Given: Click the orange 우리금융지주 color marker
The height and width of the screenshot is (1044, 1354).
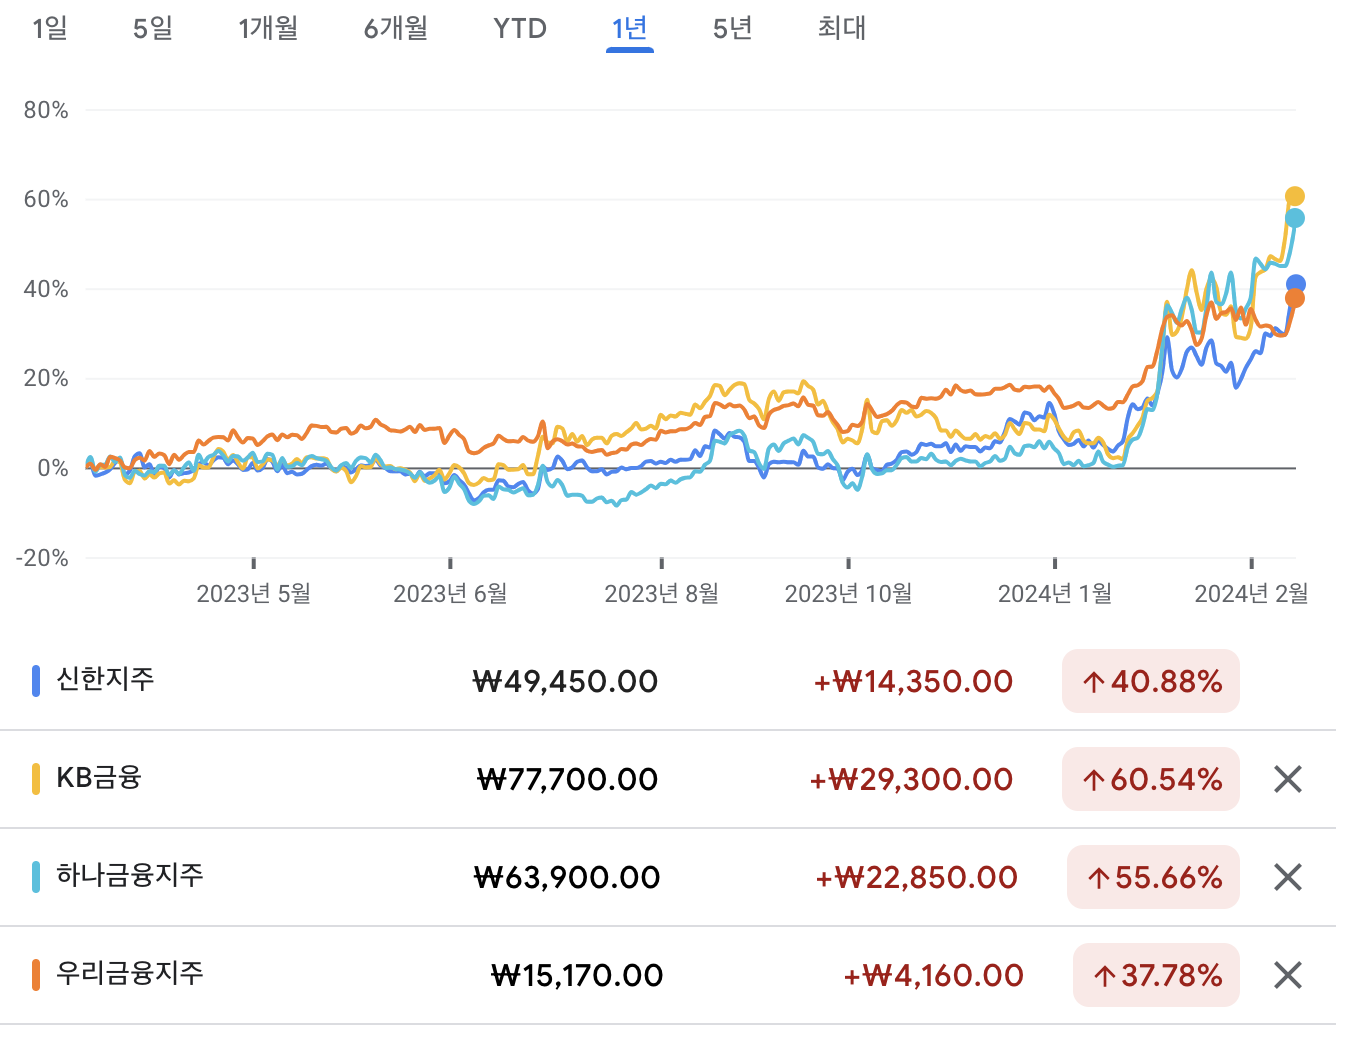Looking at the screenshot, I should point(36,975).
